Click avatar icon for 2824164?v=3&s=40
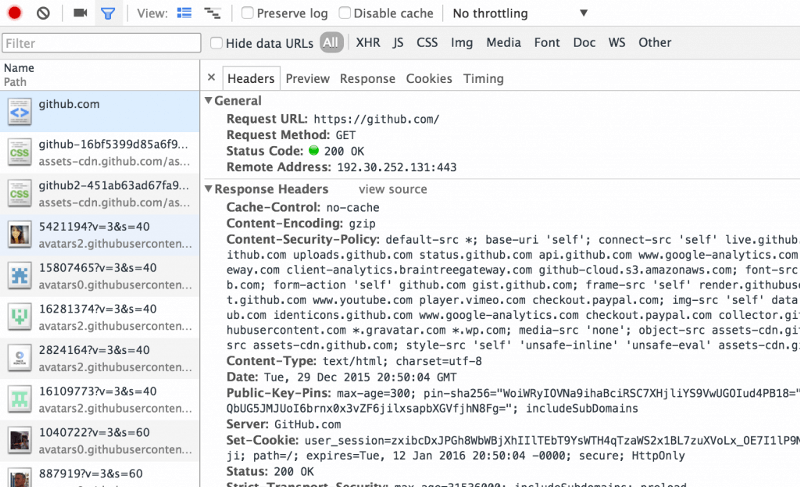The height and width of the screenshot is (487, 800). coord(19,358)
